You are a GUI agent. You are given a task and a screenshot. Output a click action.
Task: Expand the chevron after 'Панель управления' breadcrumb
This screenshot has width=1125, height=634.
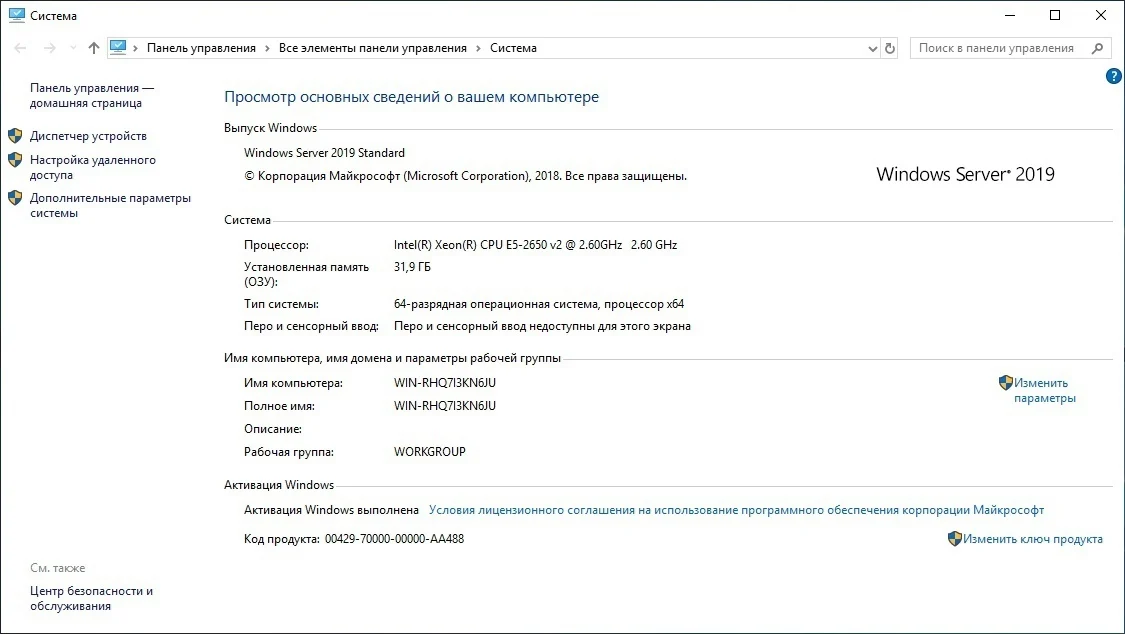pos(268,48)
